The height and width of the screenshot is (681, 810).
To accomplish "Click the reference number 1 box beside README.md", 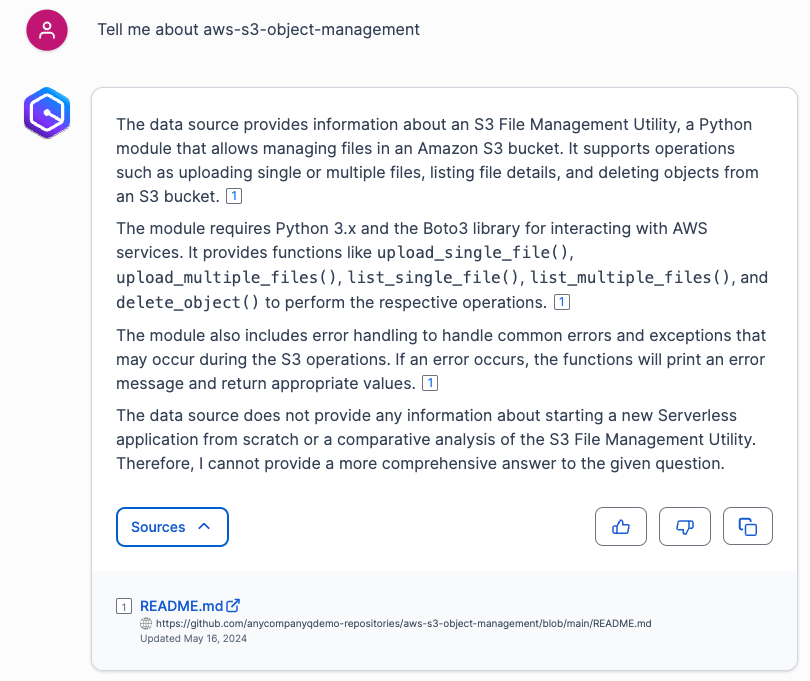I will coord(124,606).
